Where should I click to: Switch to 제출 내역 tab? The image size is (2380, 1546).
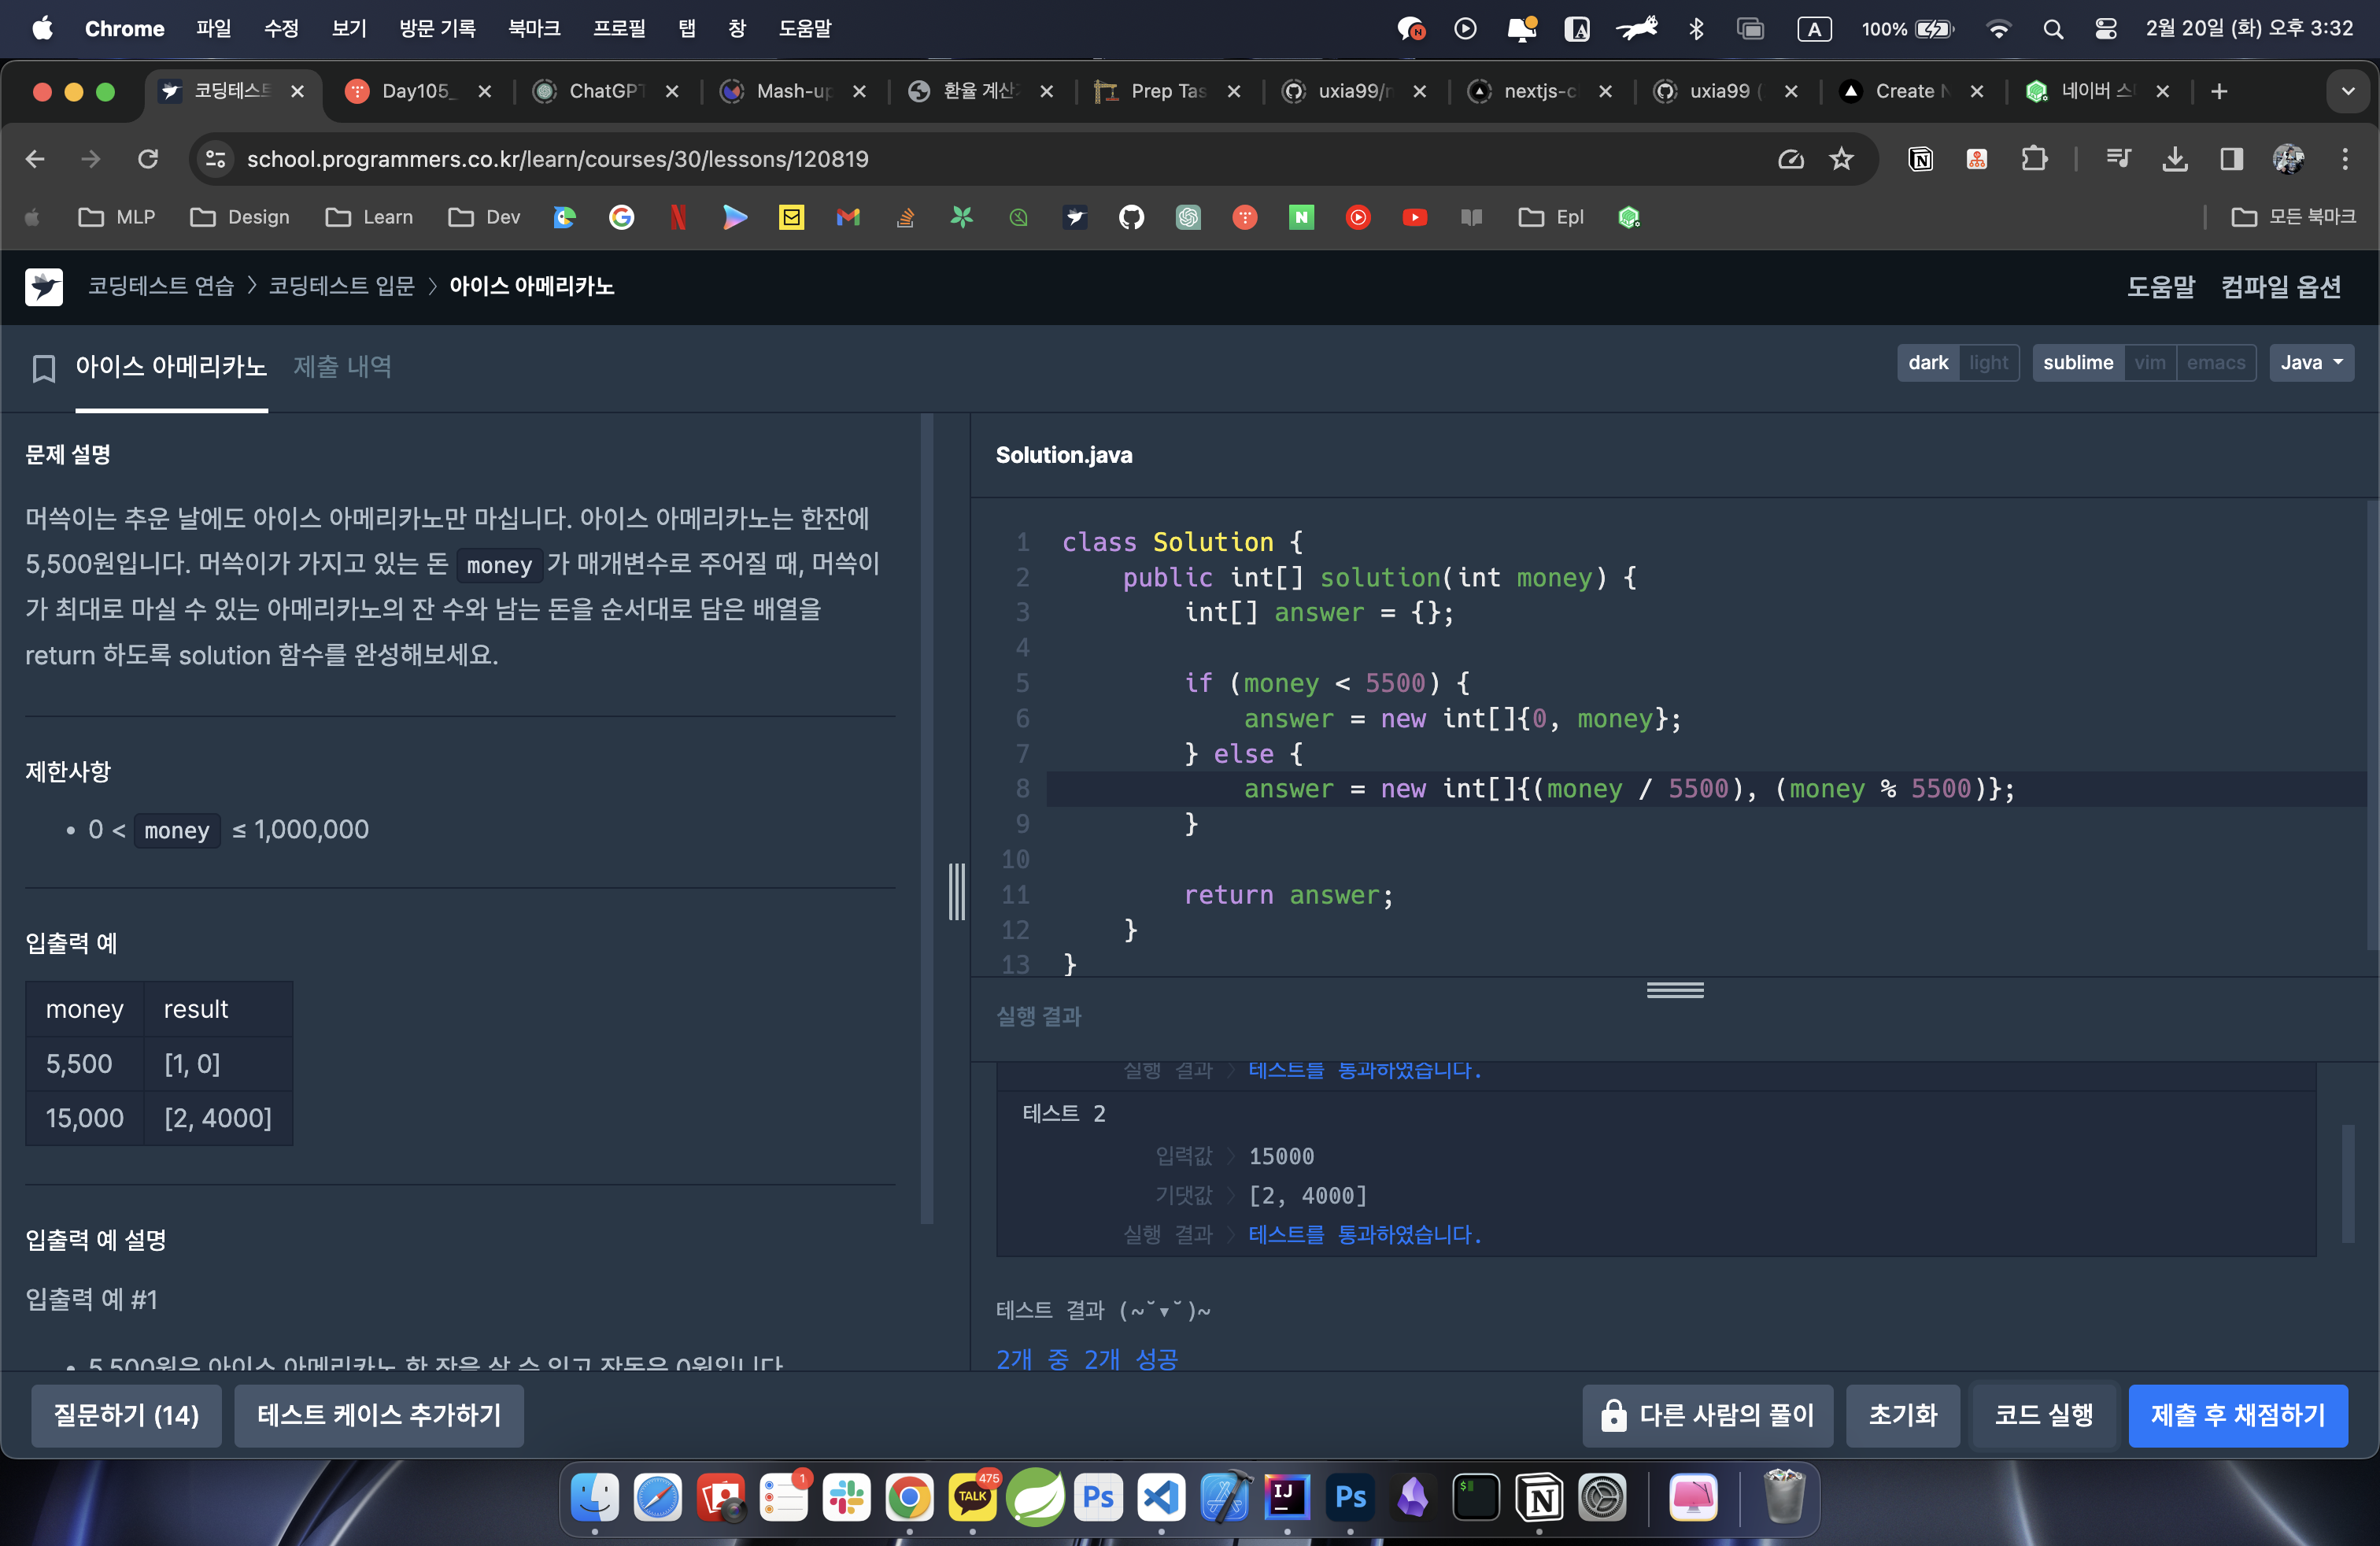tap(342, 367)
